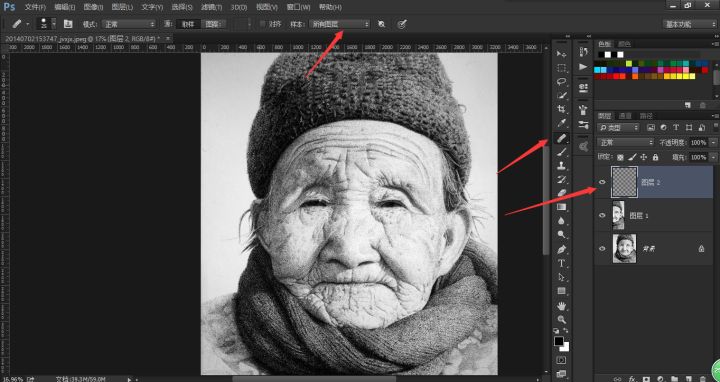Create new adjustment layer

click(x=660, y=378)
